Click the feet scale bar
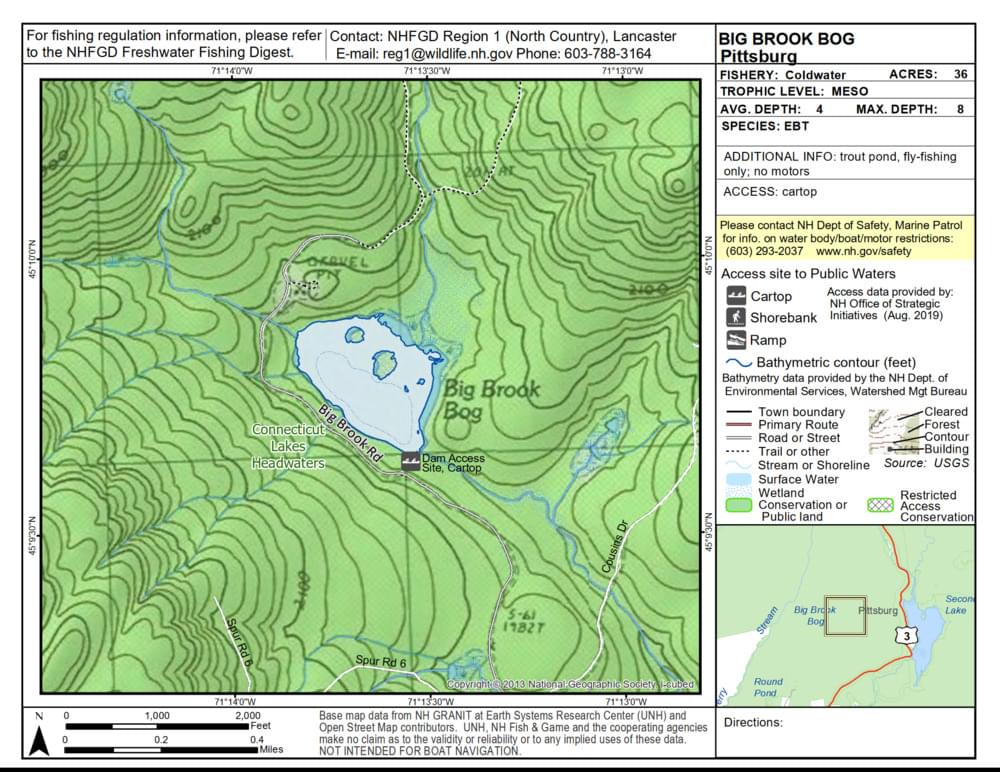 [x=157, y=726]
